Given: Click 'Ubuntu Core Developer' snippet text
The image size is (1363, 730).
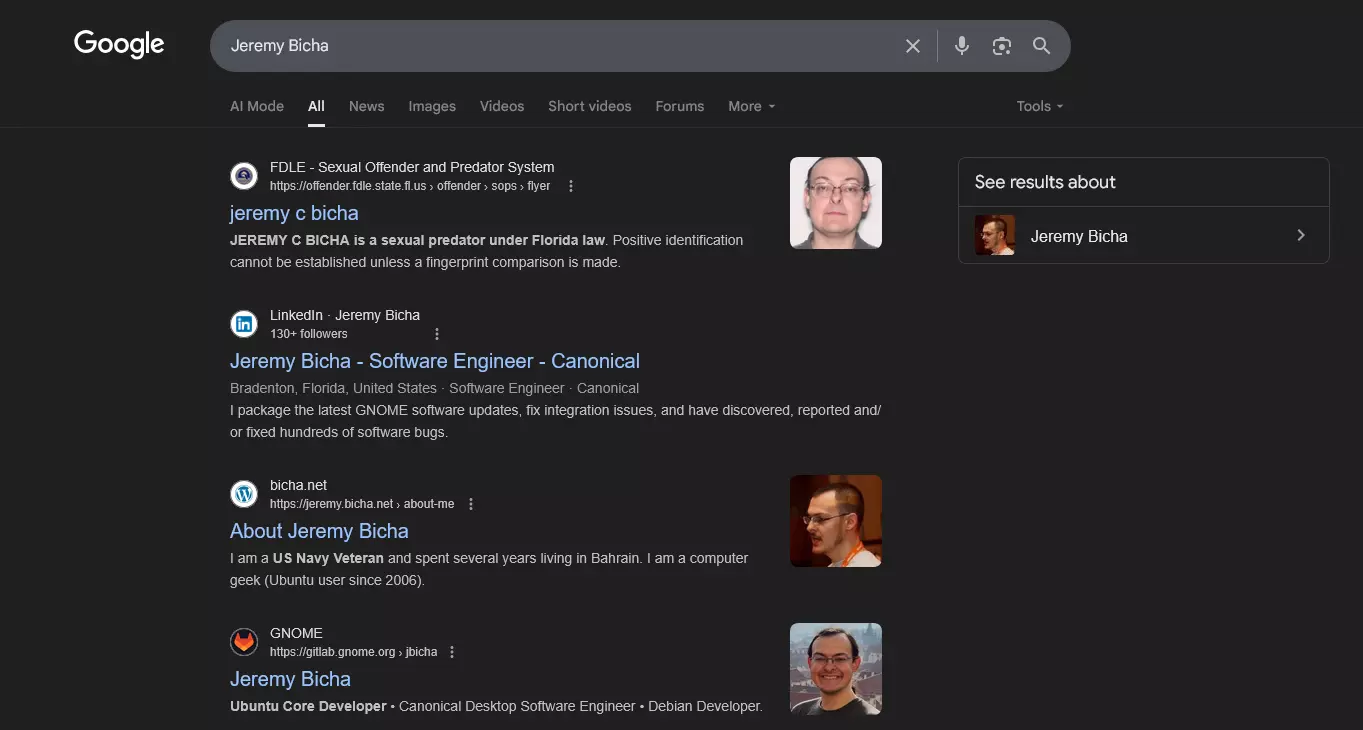Looking at the screenshot, I should (x=308, y=706).
